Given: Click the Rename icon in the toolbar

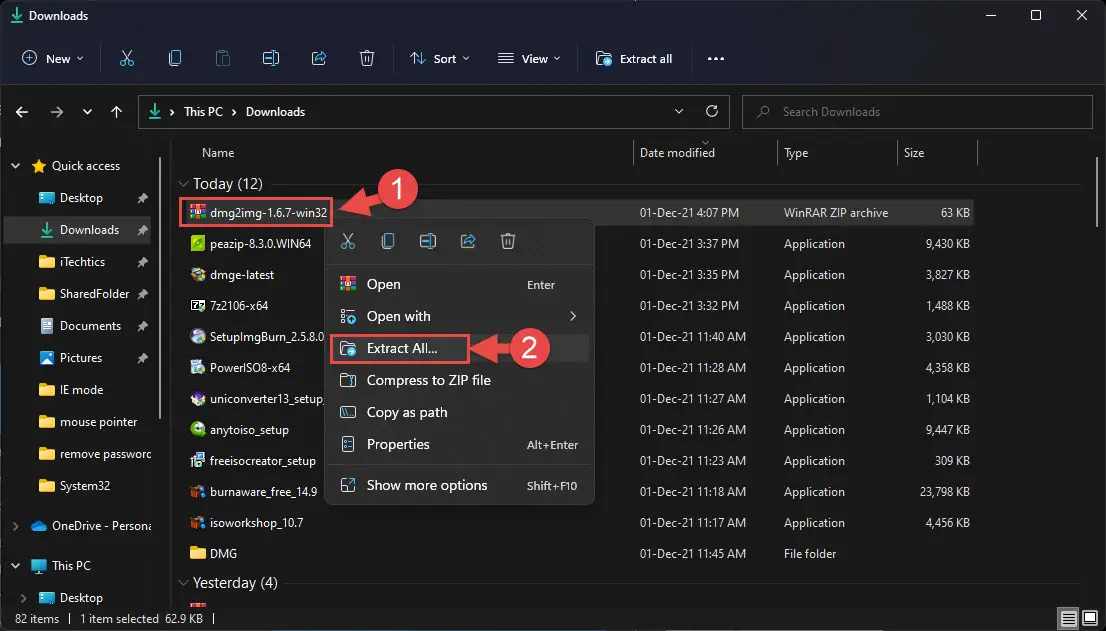Looking at the screenshot, I should pyautogui.click(x=271, y=59).
